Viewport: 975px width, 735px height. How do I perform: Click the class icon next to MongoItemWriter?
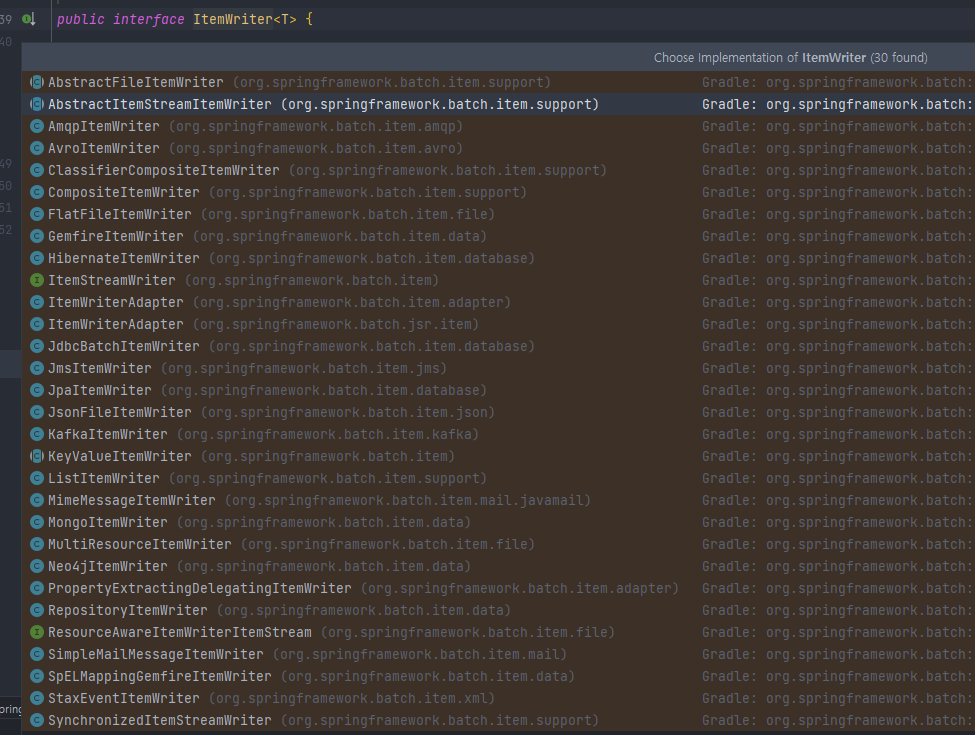(37, 522)
